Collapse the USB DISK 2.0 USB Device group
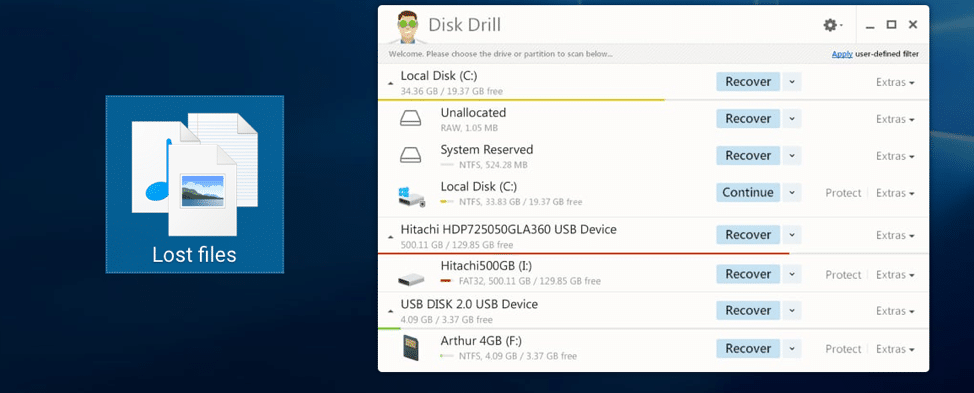This screenshot has height=393, width=974. (x=391, y=311)
